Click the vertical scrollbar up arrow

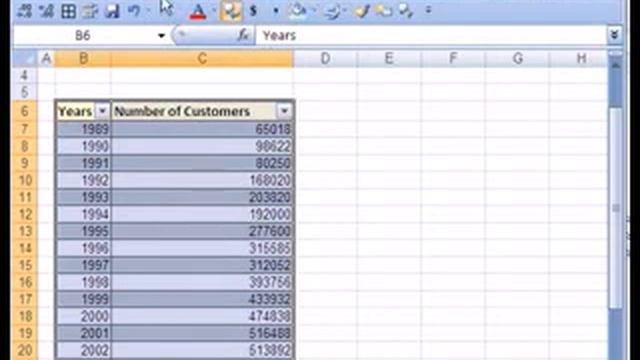(x=616, y=64)
